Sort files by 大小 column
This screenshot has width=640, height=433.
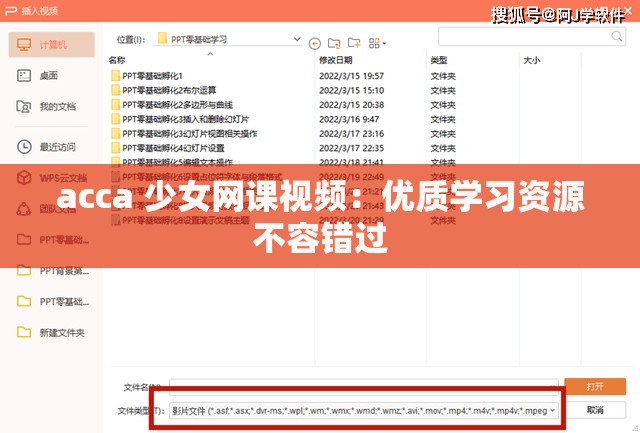coord(532,60)
